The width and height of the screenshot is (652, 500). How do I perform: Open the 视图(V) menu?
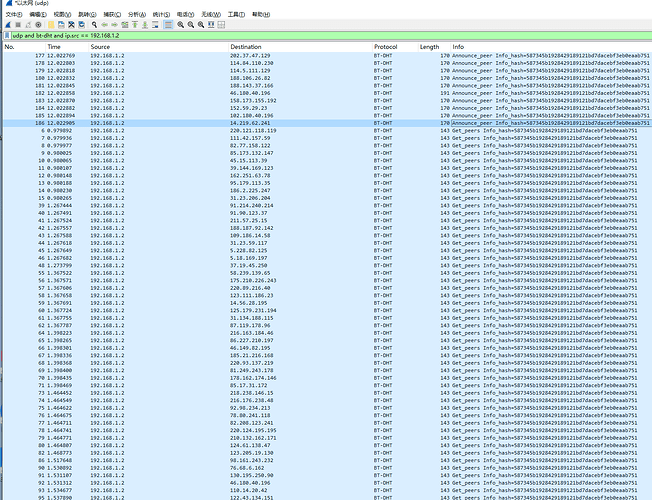pos(62,15)
